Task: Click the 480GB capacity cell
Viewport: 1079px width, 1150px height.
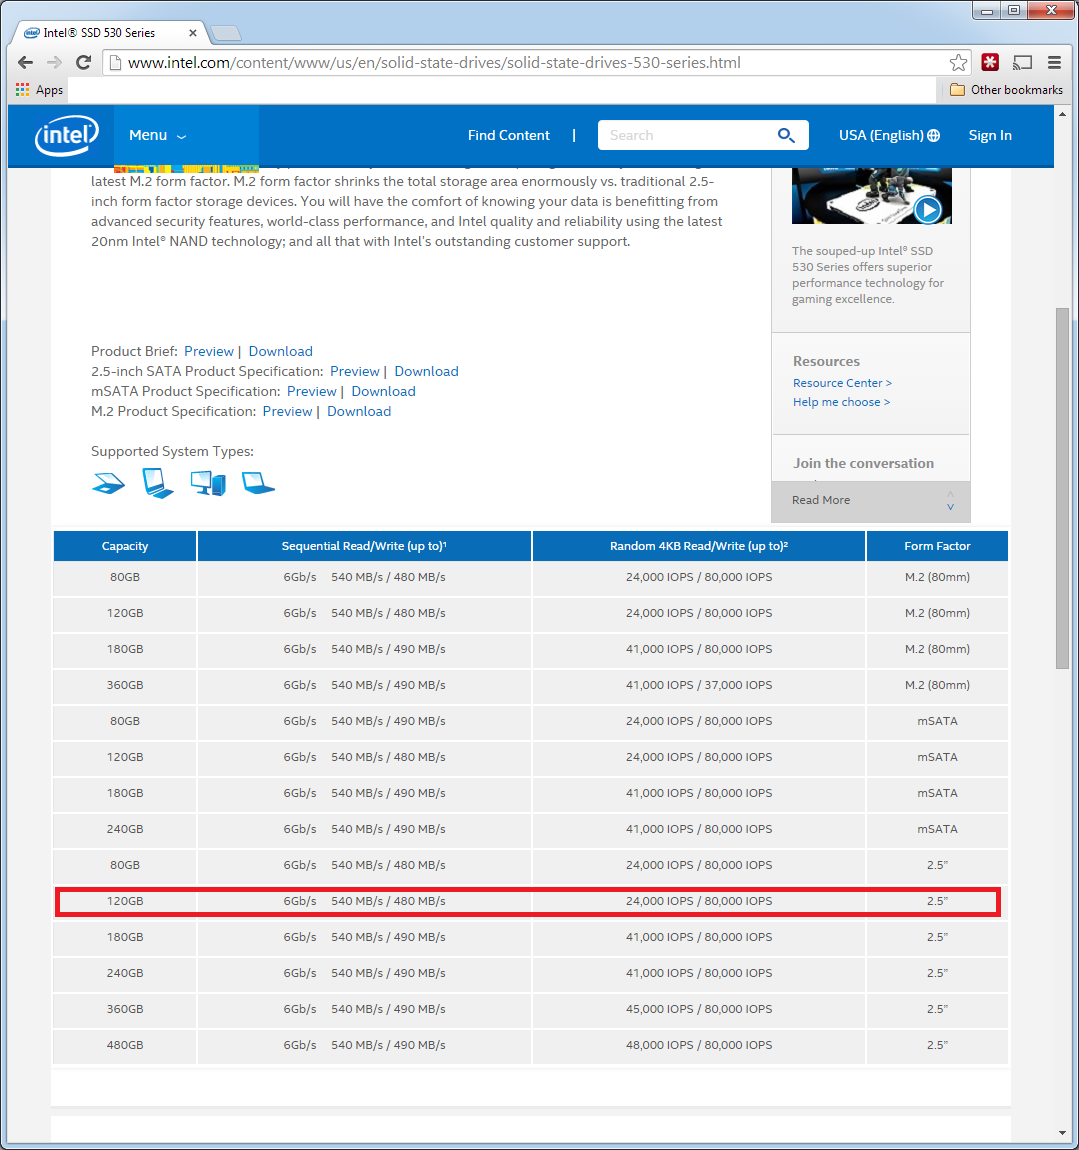Action: pyautogui.click(x=125, y=1045)
